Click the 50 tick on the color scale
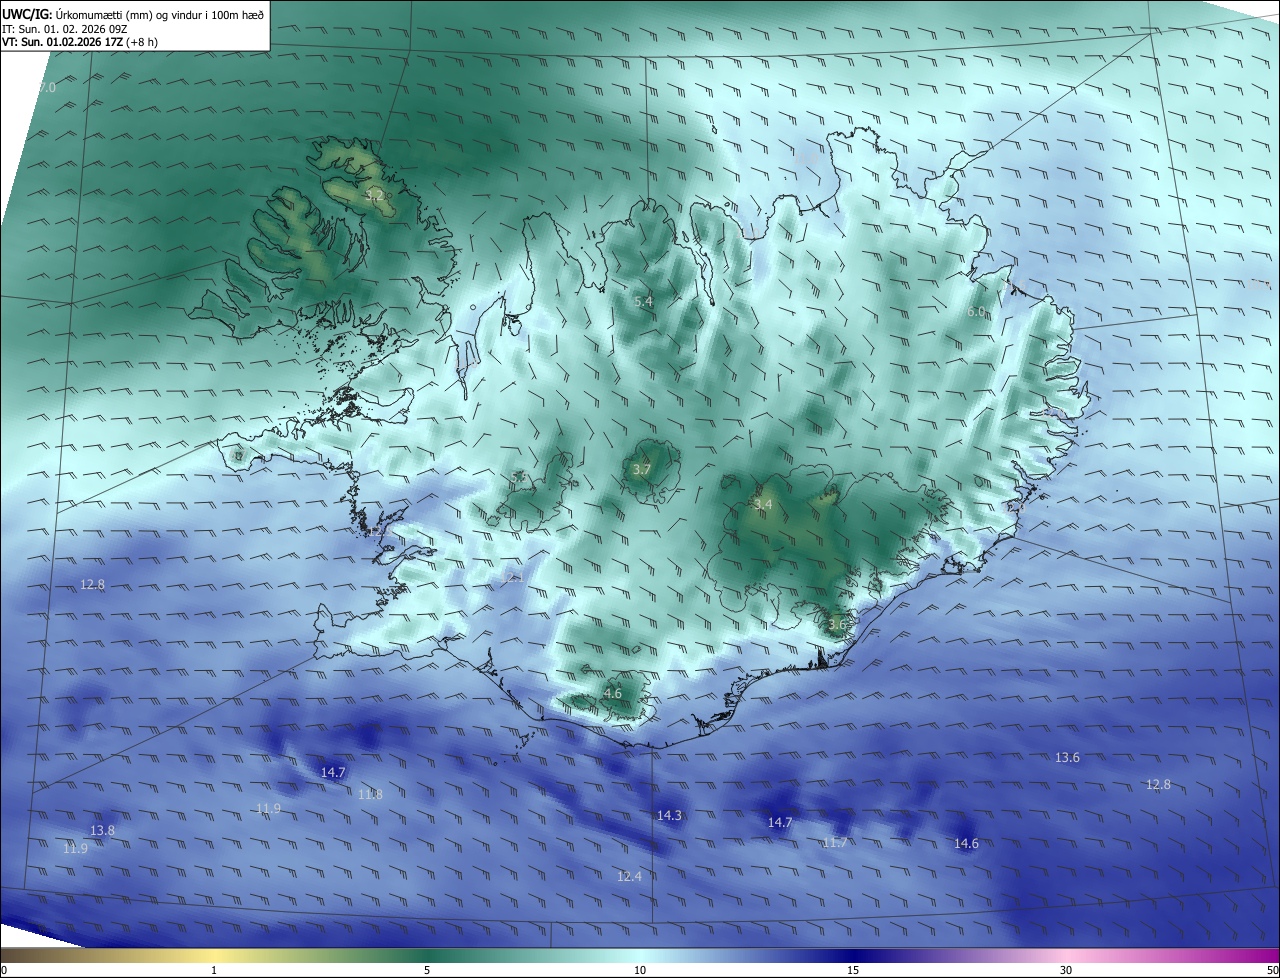The height and width of the screenshot is (978, 1280). (1272, 970)
